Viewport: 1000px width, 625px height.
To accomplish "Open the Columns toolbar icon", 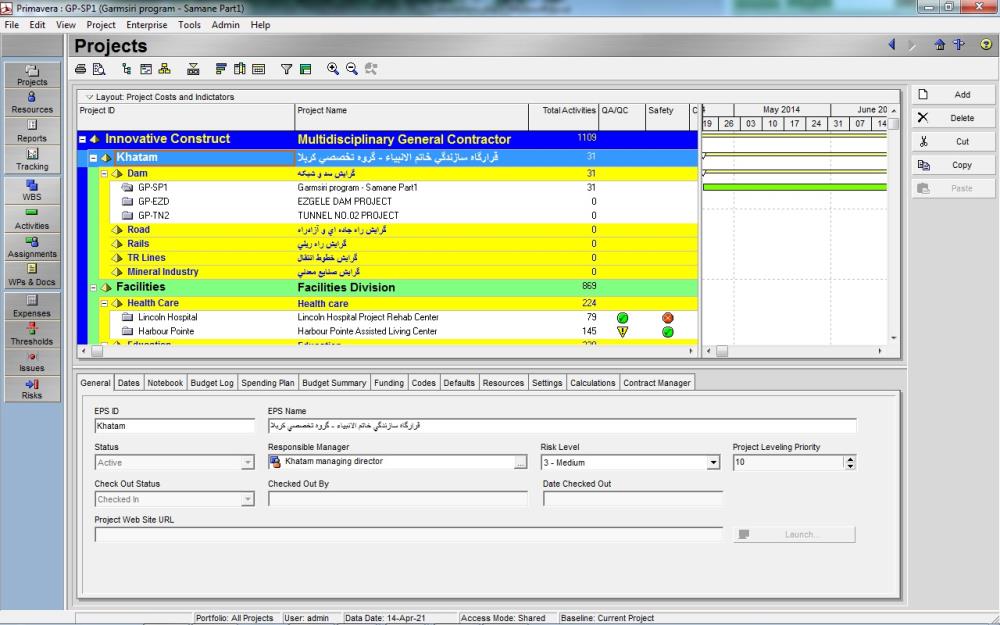I will click(240, 69).
